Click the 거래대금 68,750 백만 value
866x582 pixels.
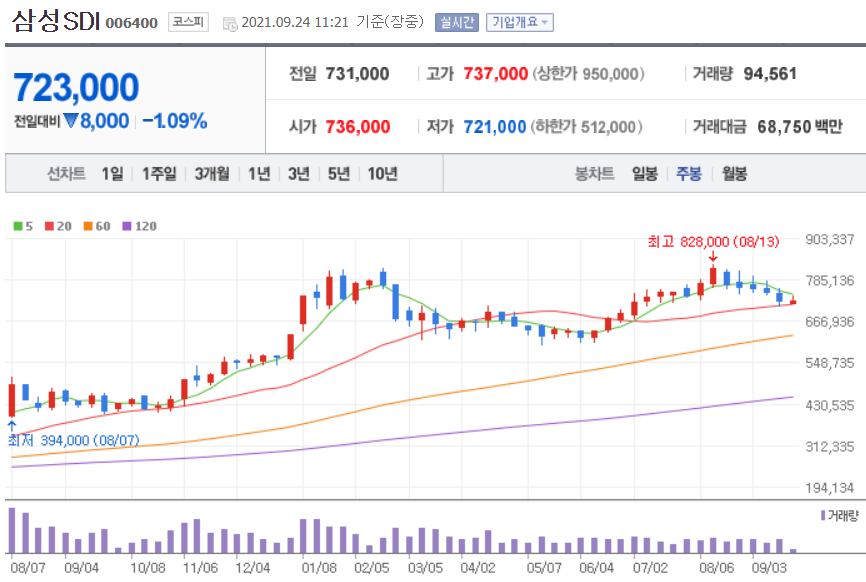(x=800, y=126)
